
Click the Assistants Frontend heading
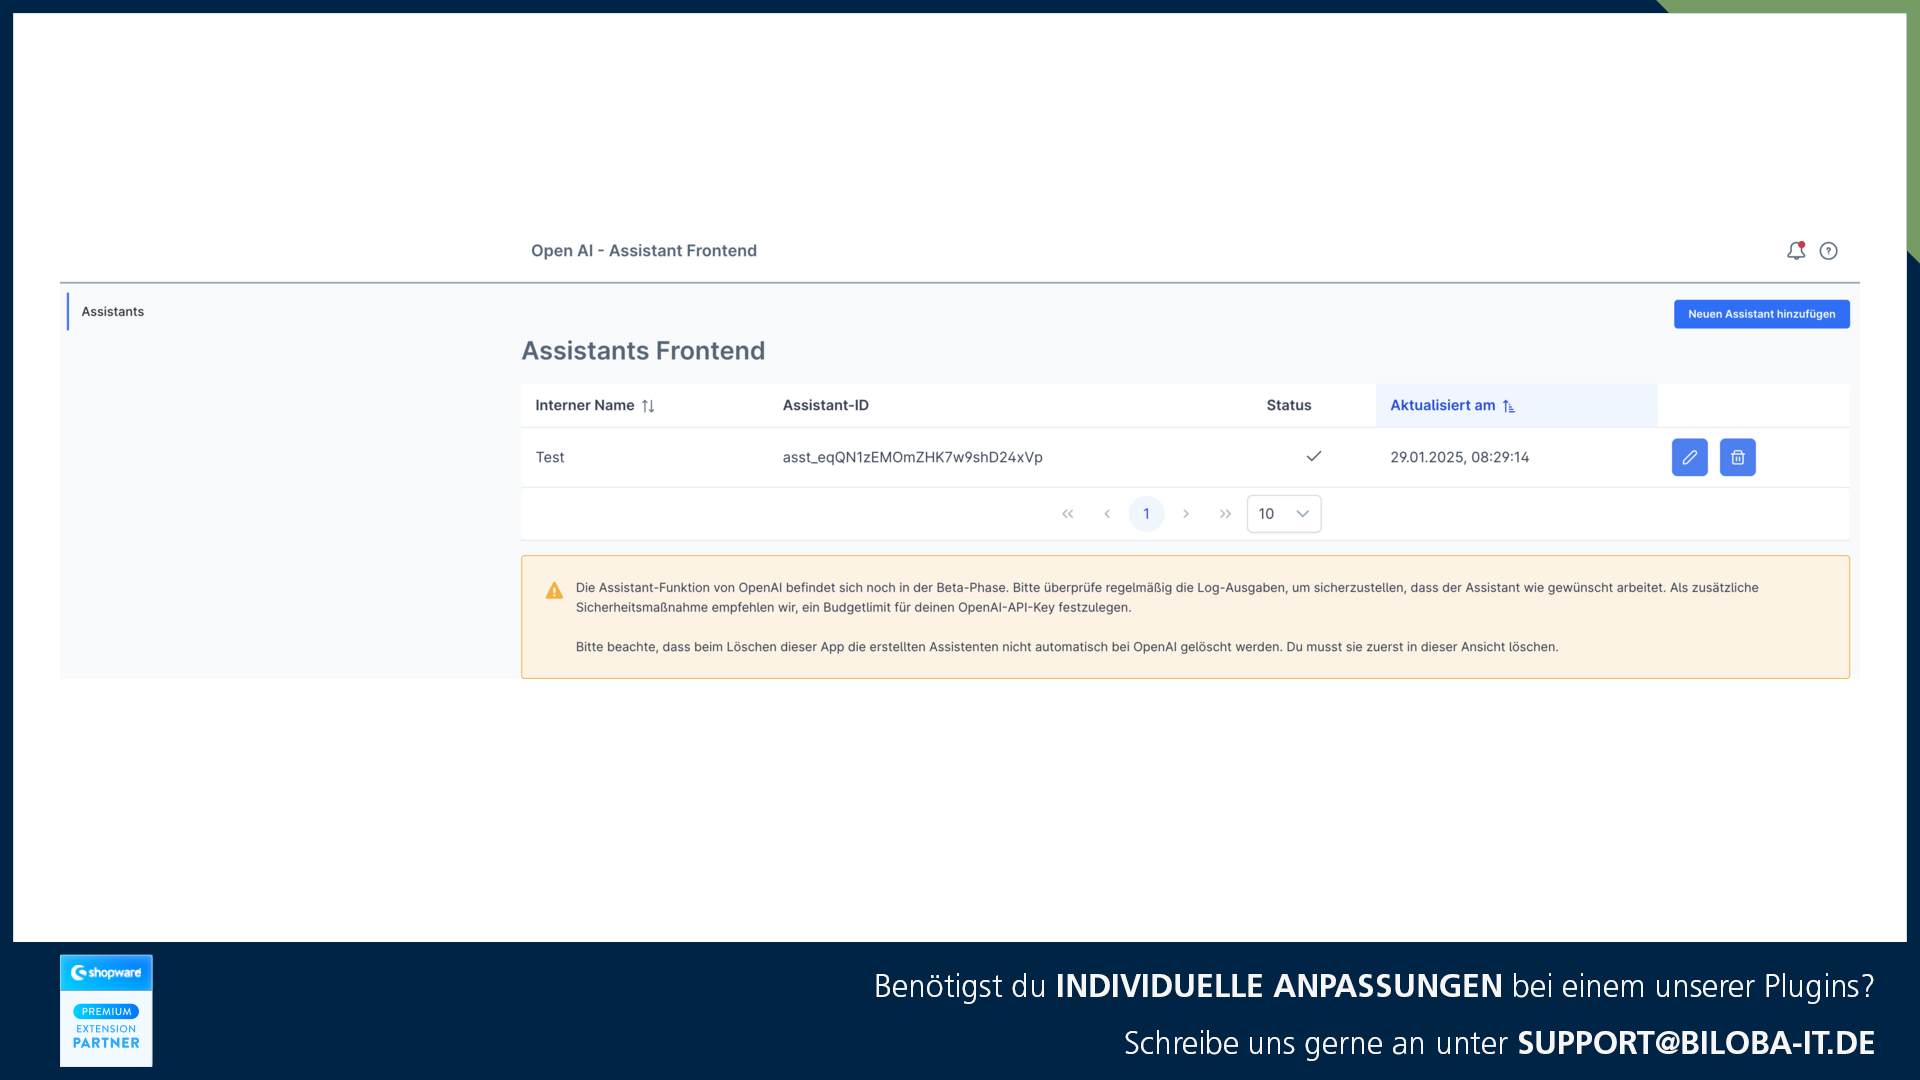pos(643,351)
